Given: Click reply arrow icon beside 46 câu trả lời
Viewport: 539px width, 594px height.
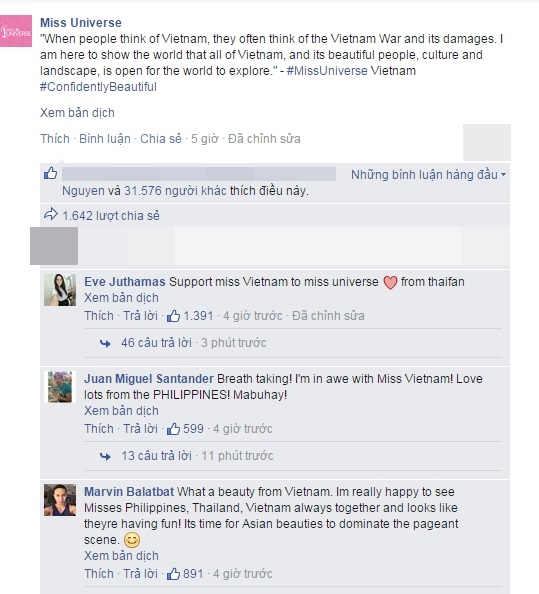Looking at the screenshot, I should point(105,343).
